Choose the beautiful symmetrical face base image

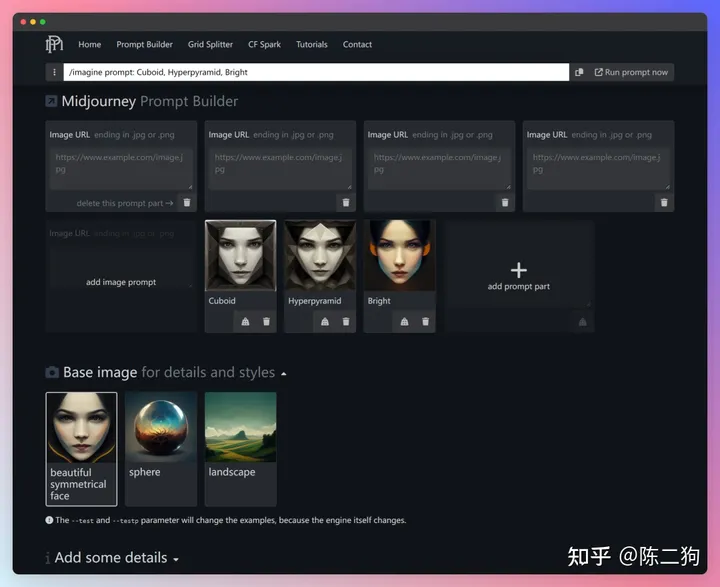(x=81, y=449)
